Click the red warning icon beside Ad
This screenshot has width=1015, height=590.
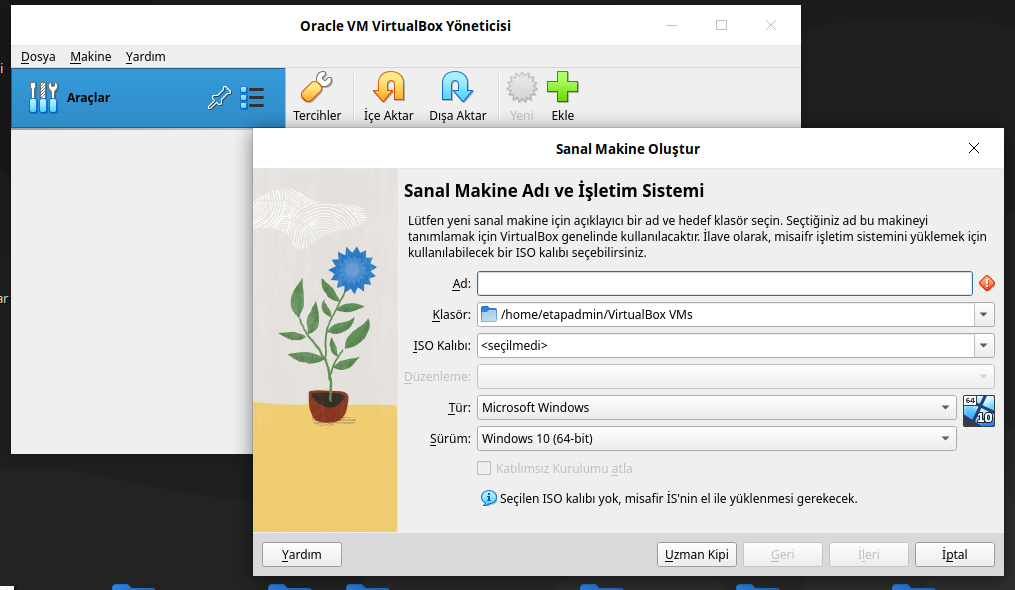pyautogui.click(x=987, y=283)
